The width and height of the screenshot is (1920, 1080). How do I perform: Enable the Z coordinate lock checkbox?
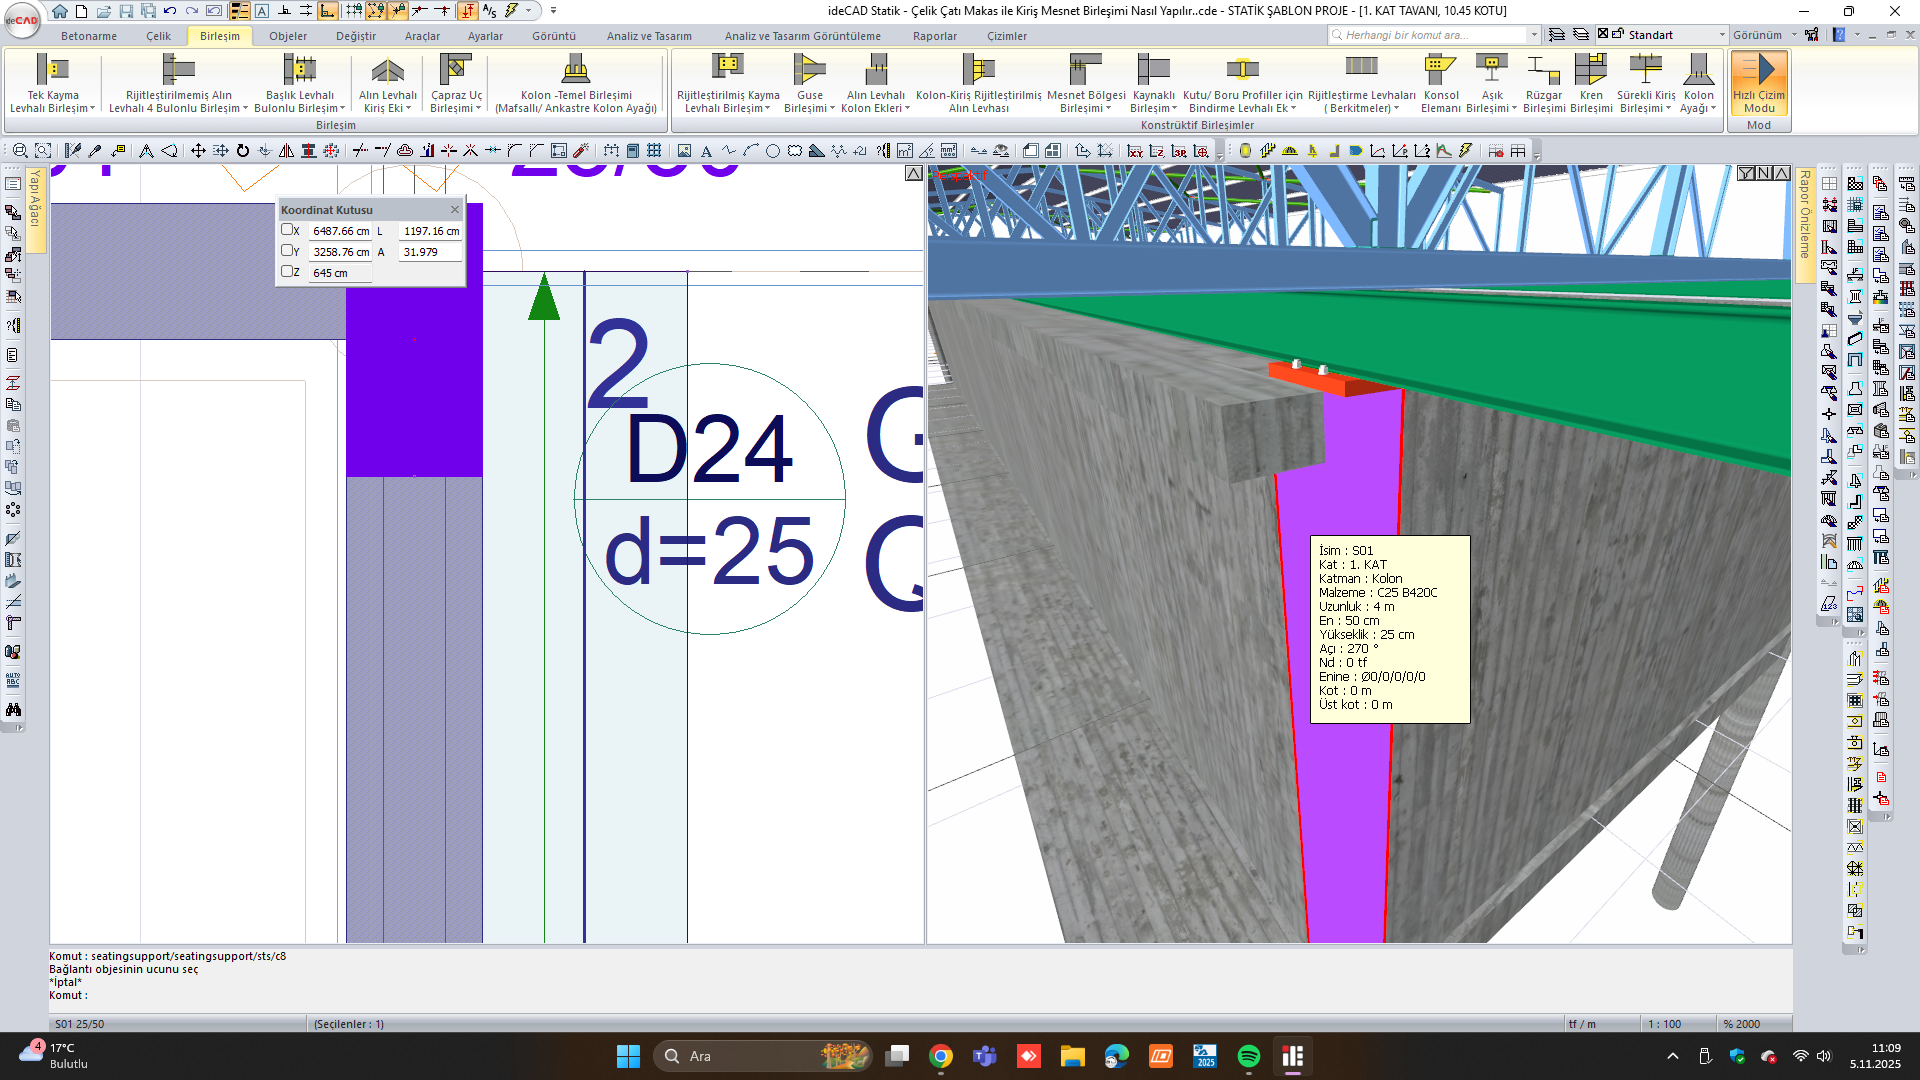287,272
